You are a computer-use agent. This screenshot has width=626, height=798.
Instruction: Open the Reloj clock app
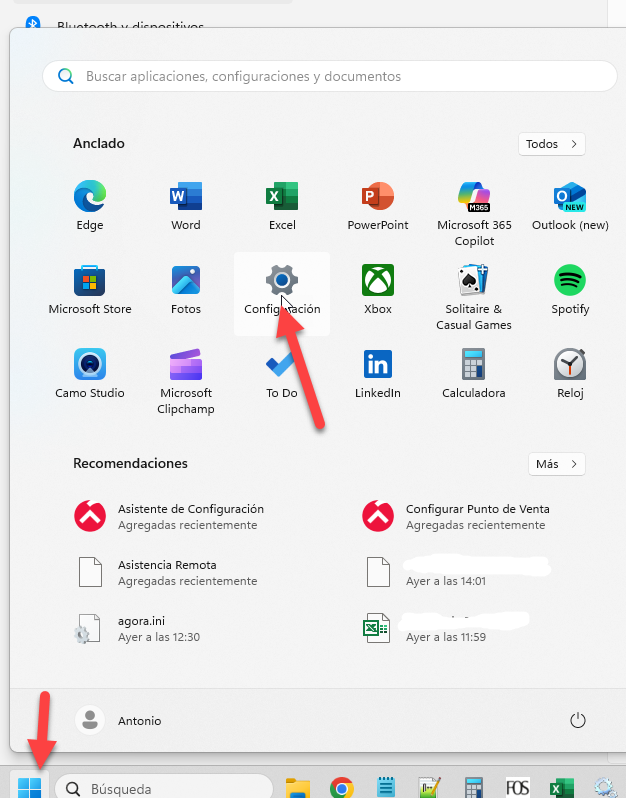pos(570,374)
